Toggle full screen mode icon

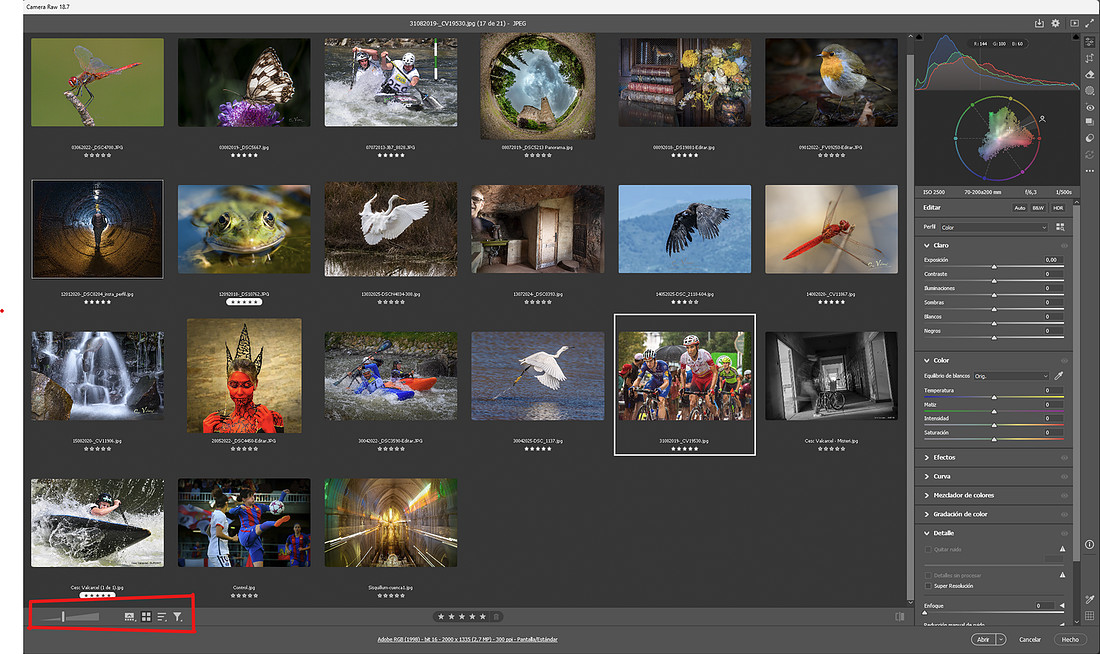click(x=1089, y=23)
